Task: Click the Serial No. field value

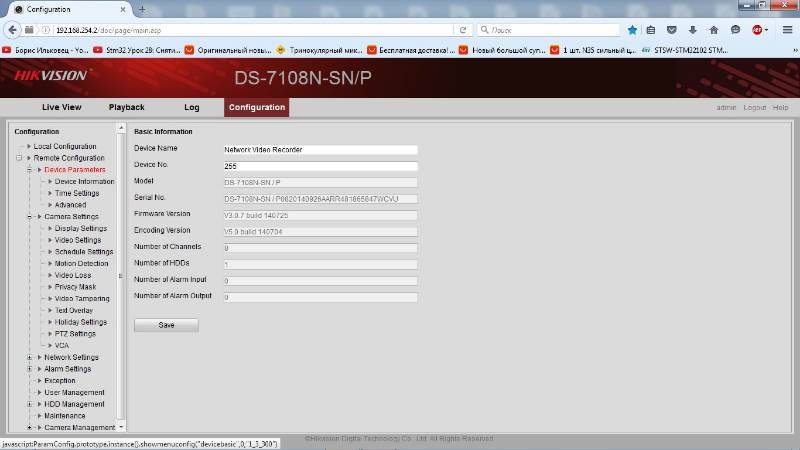Action: click(320, 199)
